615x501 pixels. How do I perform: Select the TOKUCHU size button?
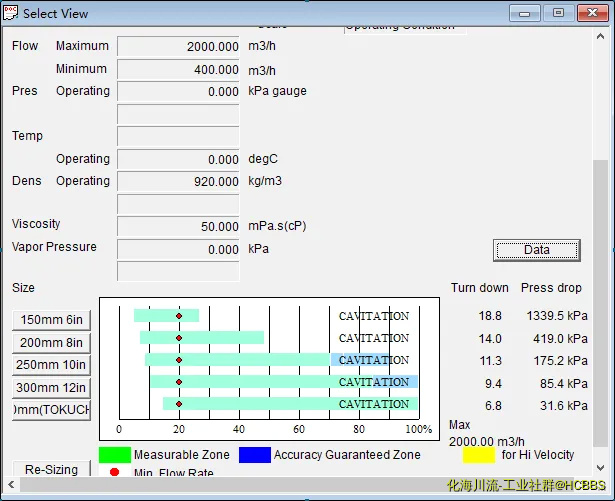tap(51, 410)
